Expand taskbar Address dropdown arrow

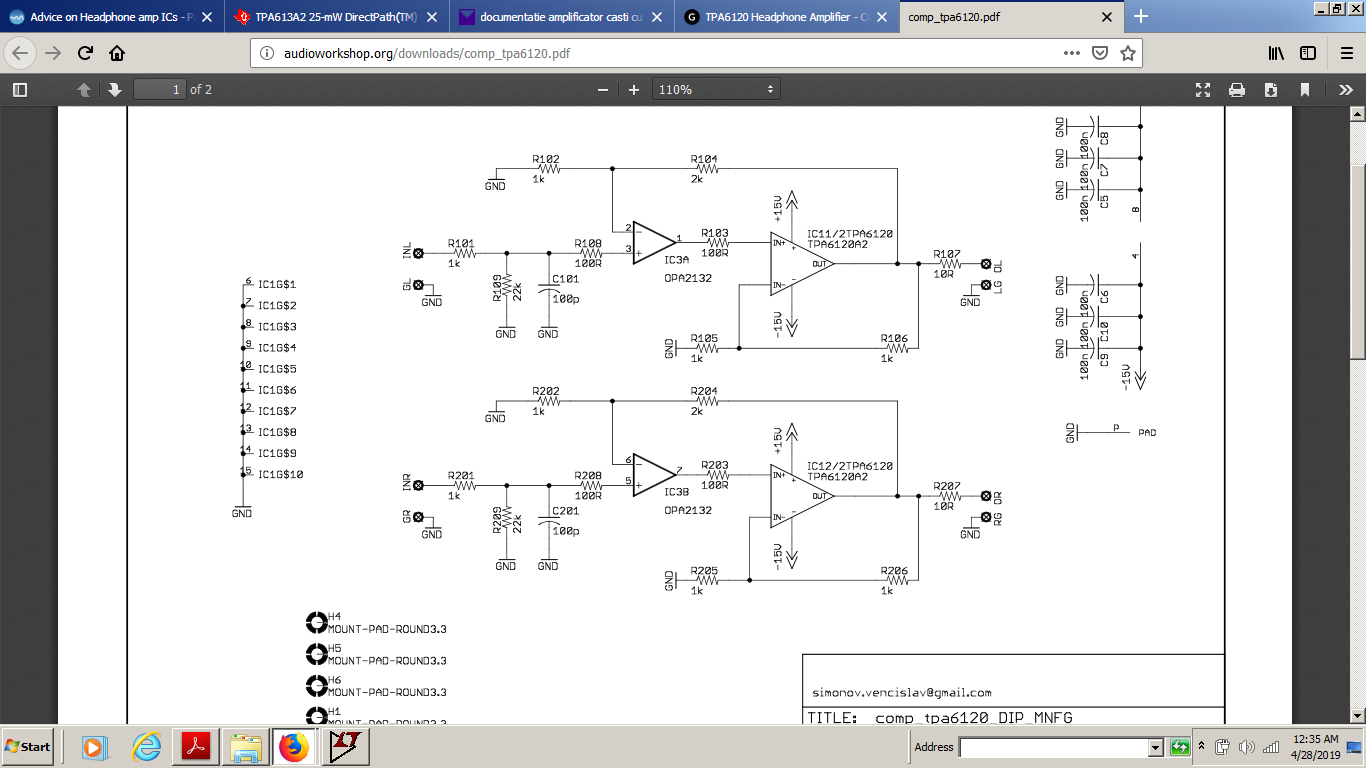point(1156,747)
